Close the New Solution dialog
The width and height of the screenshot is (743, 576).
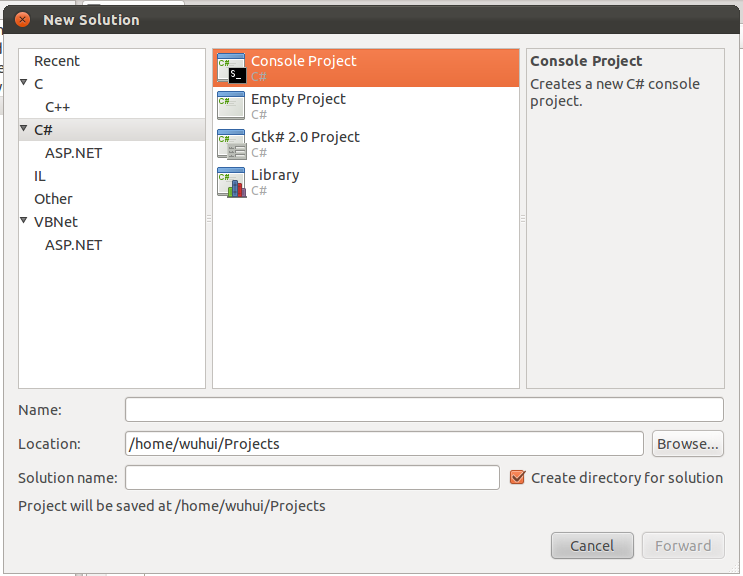pos(22,19)
